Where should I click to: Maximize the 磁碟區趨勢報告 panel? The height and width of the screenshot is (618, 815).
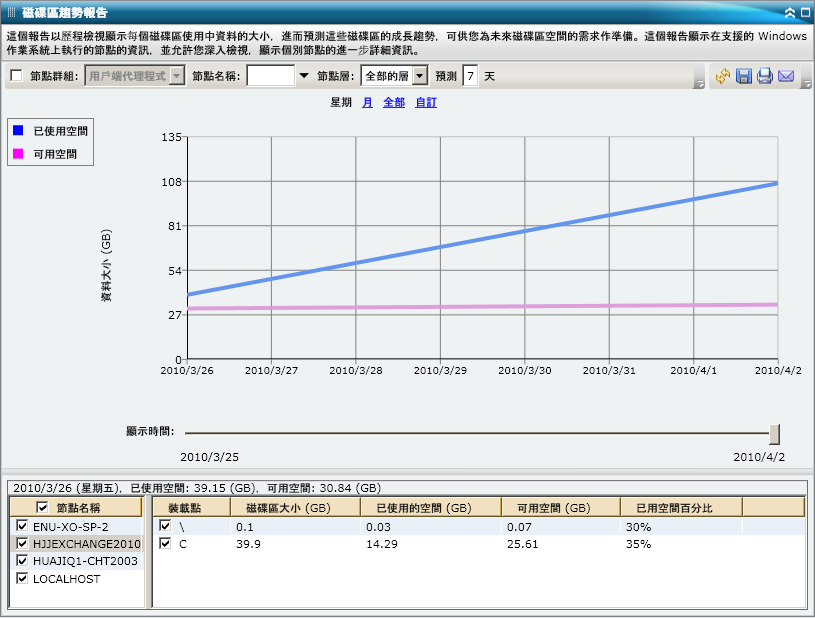point(805,13)
